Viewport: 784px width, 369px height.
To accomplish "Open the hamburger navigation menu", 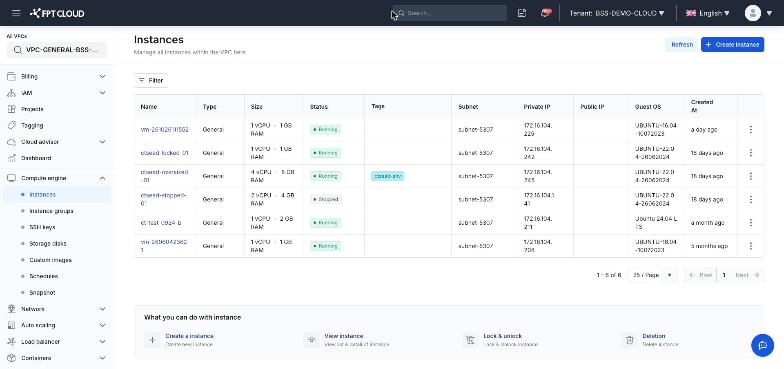I will click(x=16, y=13).
